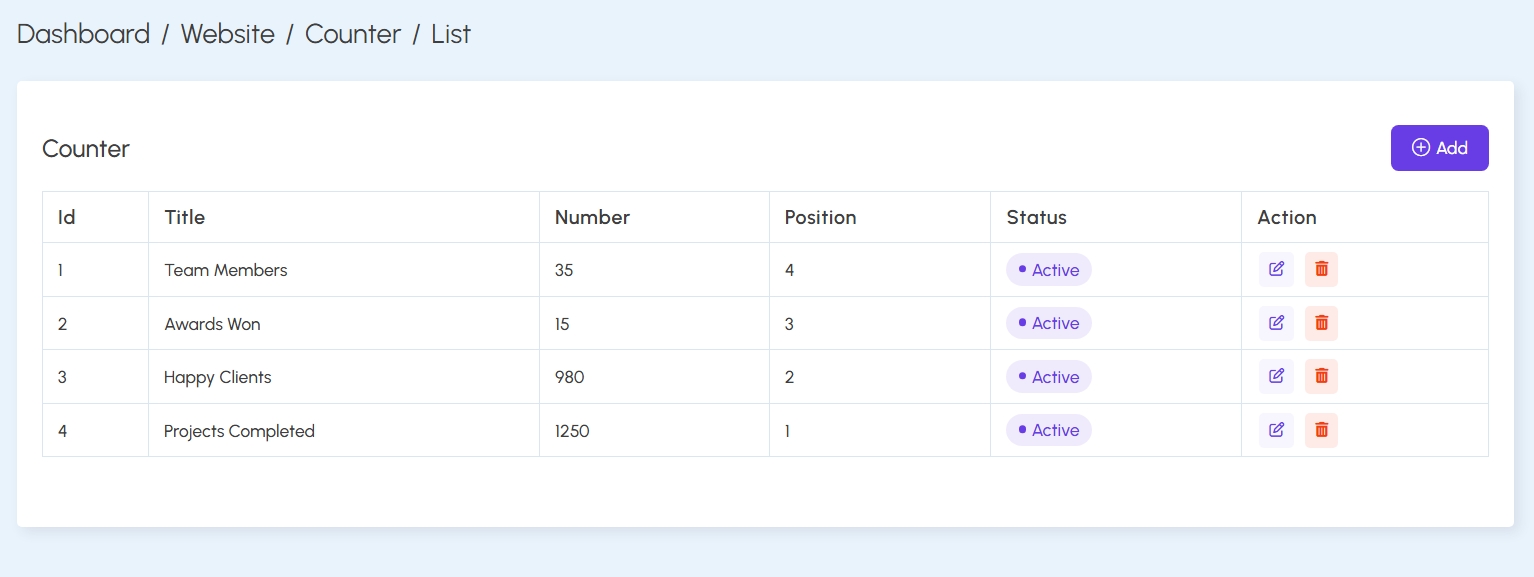
Task: Select List in the breadcrumb
Action: pos(451,34)
